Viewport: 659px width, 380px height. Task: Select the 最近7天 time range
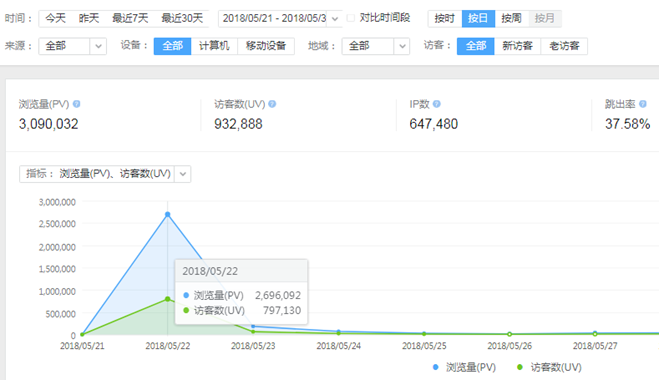coord(130,18)
